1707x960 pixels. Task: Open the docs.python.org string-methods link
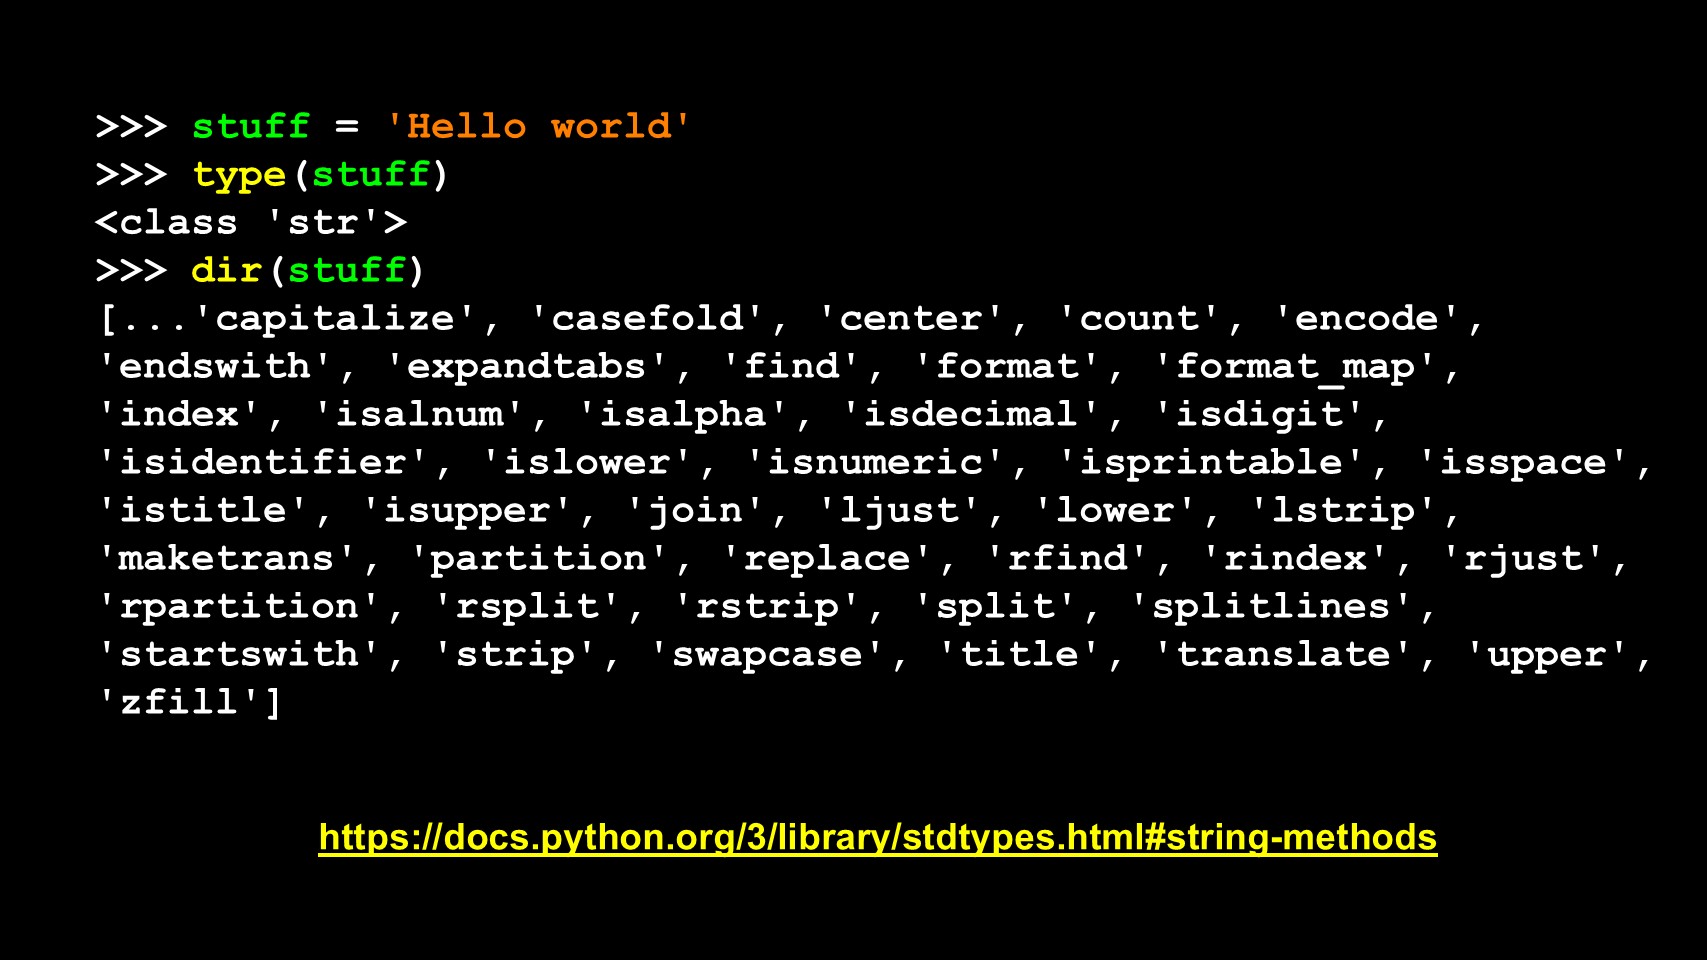(x=877, y=837)
